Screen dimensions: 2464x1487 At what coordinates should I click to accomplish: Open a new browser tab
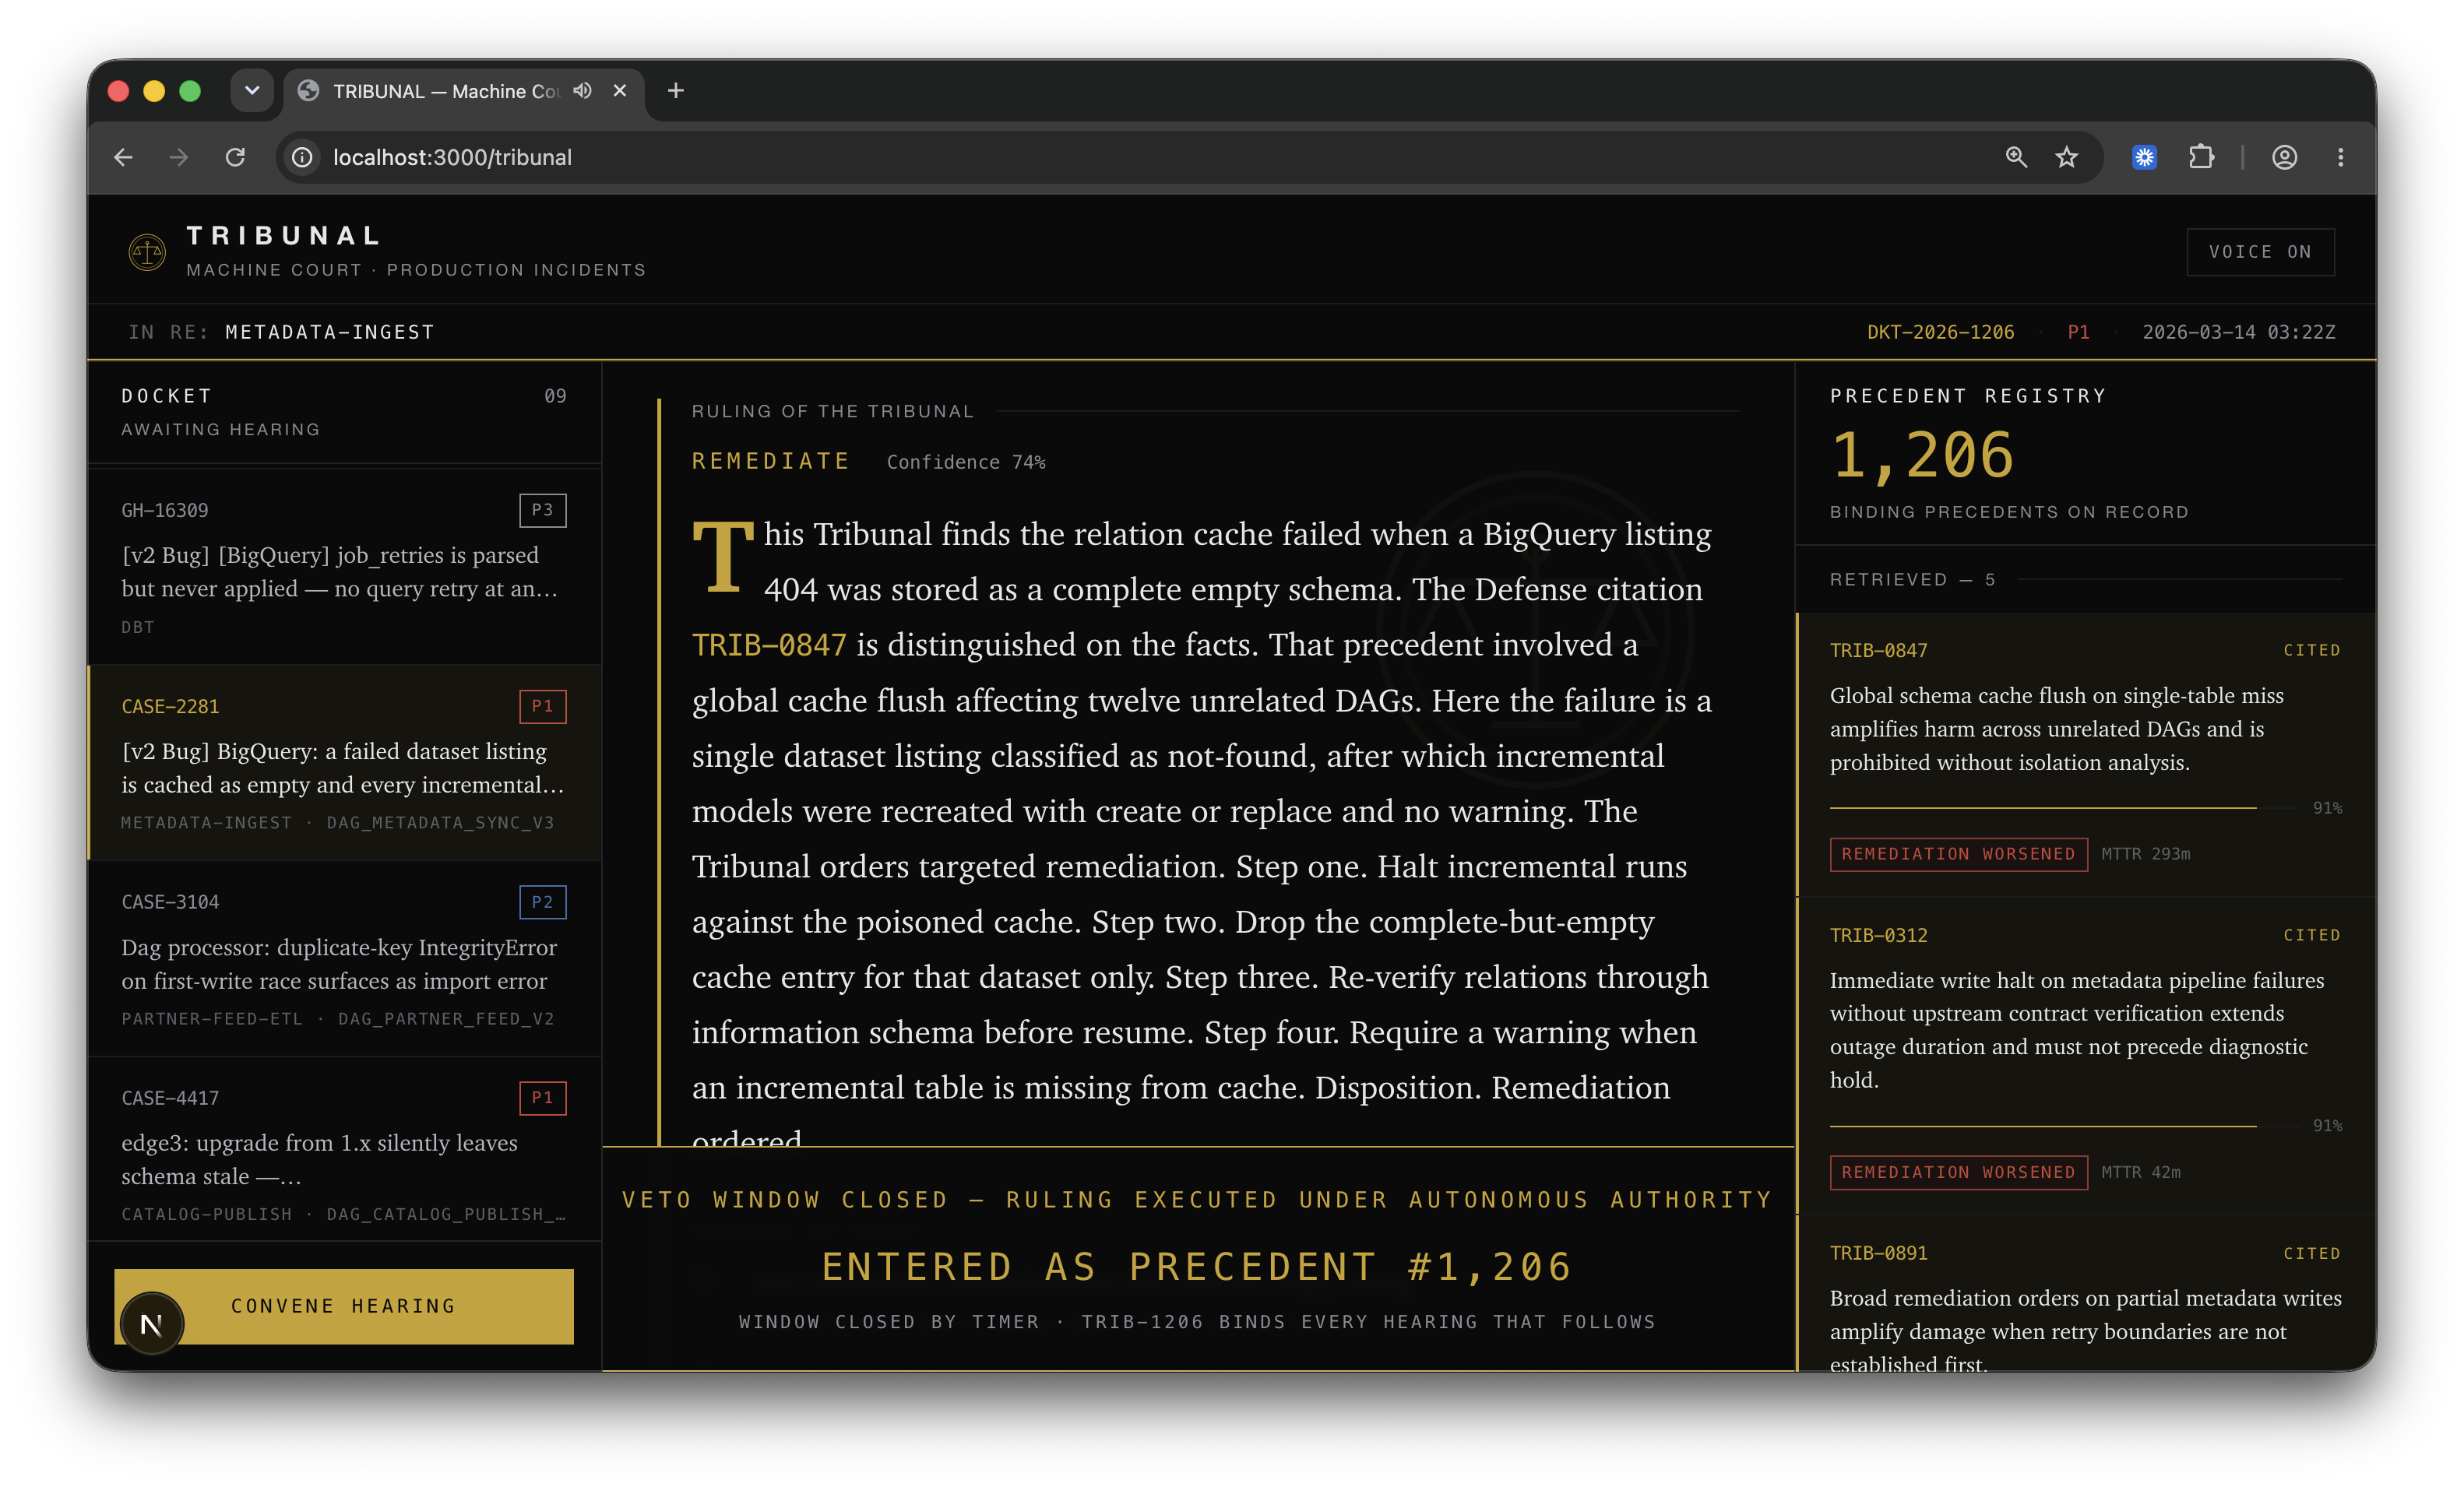(676, 91)
